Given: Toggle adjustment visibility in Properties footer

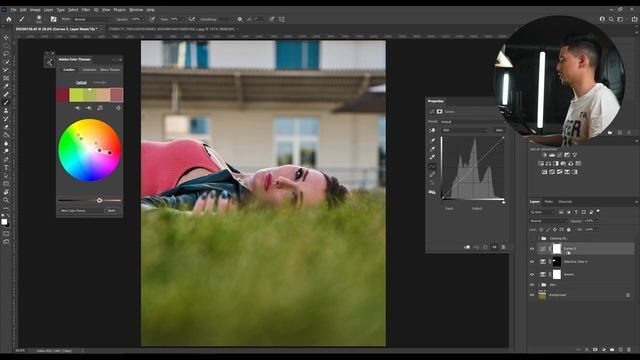Looking at the screenshot, I should (x=494, y=247).
